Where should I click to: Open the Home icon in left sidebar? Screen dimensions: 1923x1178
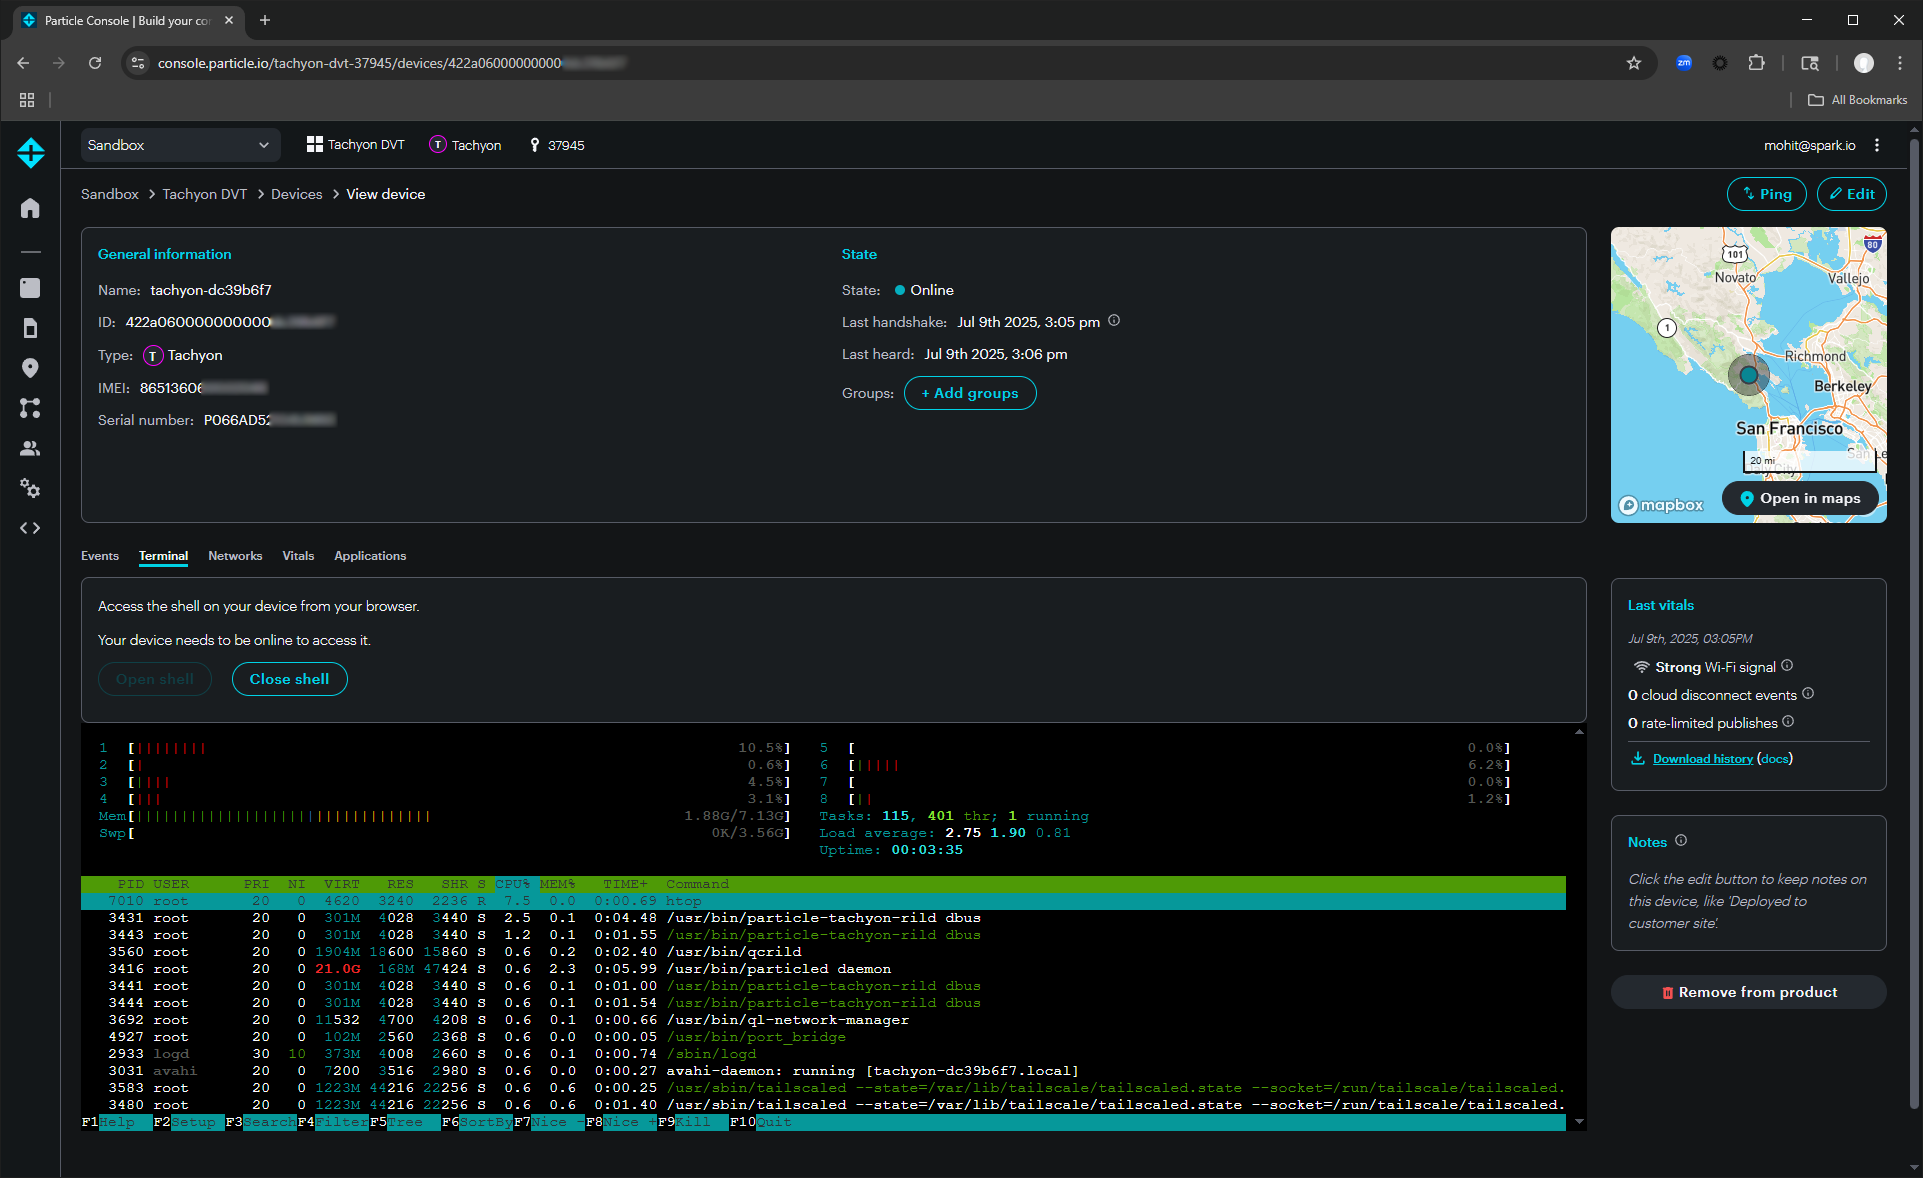(x=30, y=208)
